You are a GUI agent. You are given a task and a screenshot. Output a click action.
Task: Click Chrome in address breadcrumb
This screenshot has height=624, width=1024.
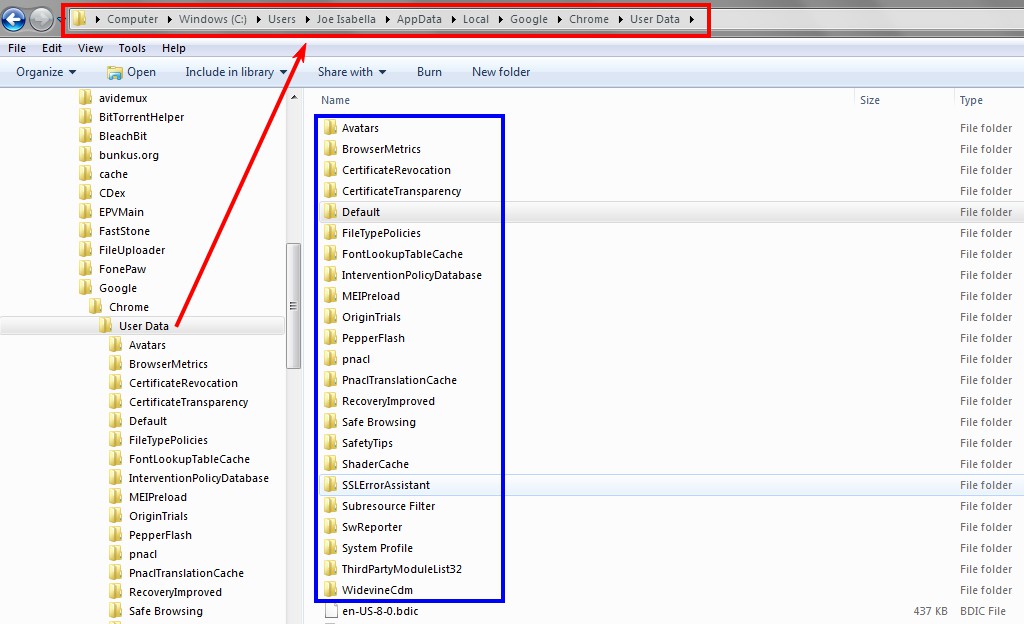(588, 20)
